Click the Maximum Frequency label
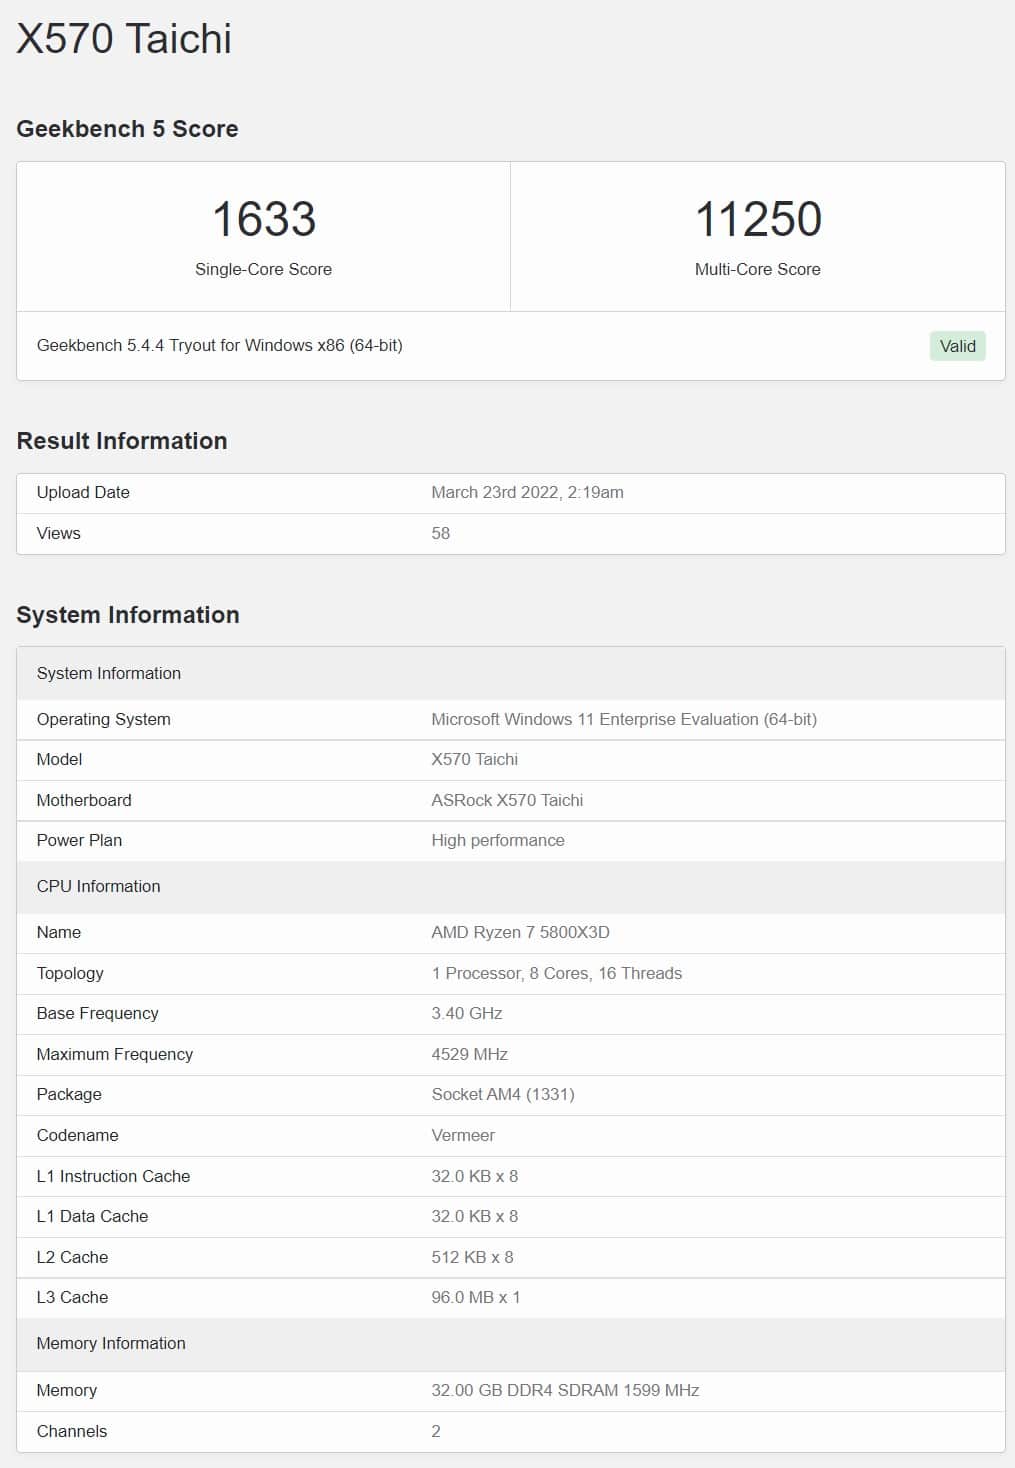1015x1468 pixels. pyautogui.click(x=115, y=1054)
